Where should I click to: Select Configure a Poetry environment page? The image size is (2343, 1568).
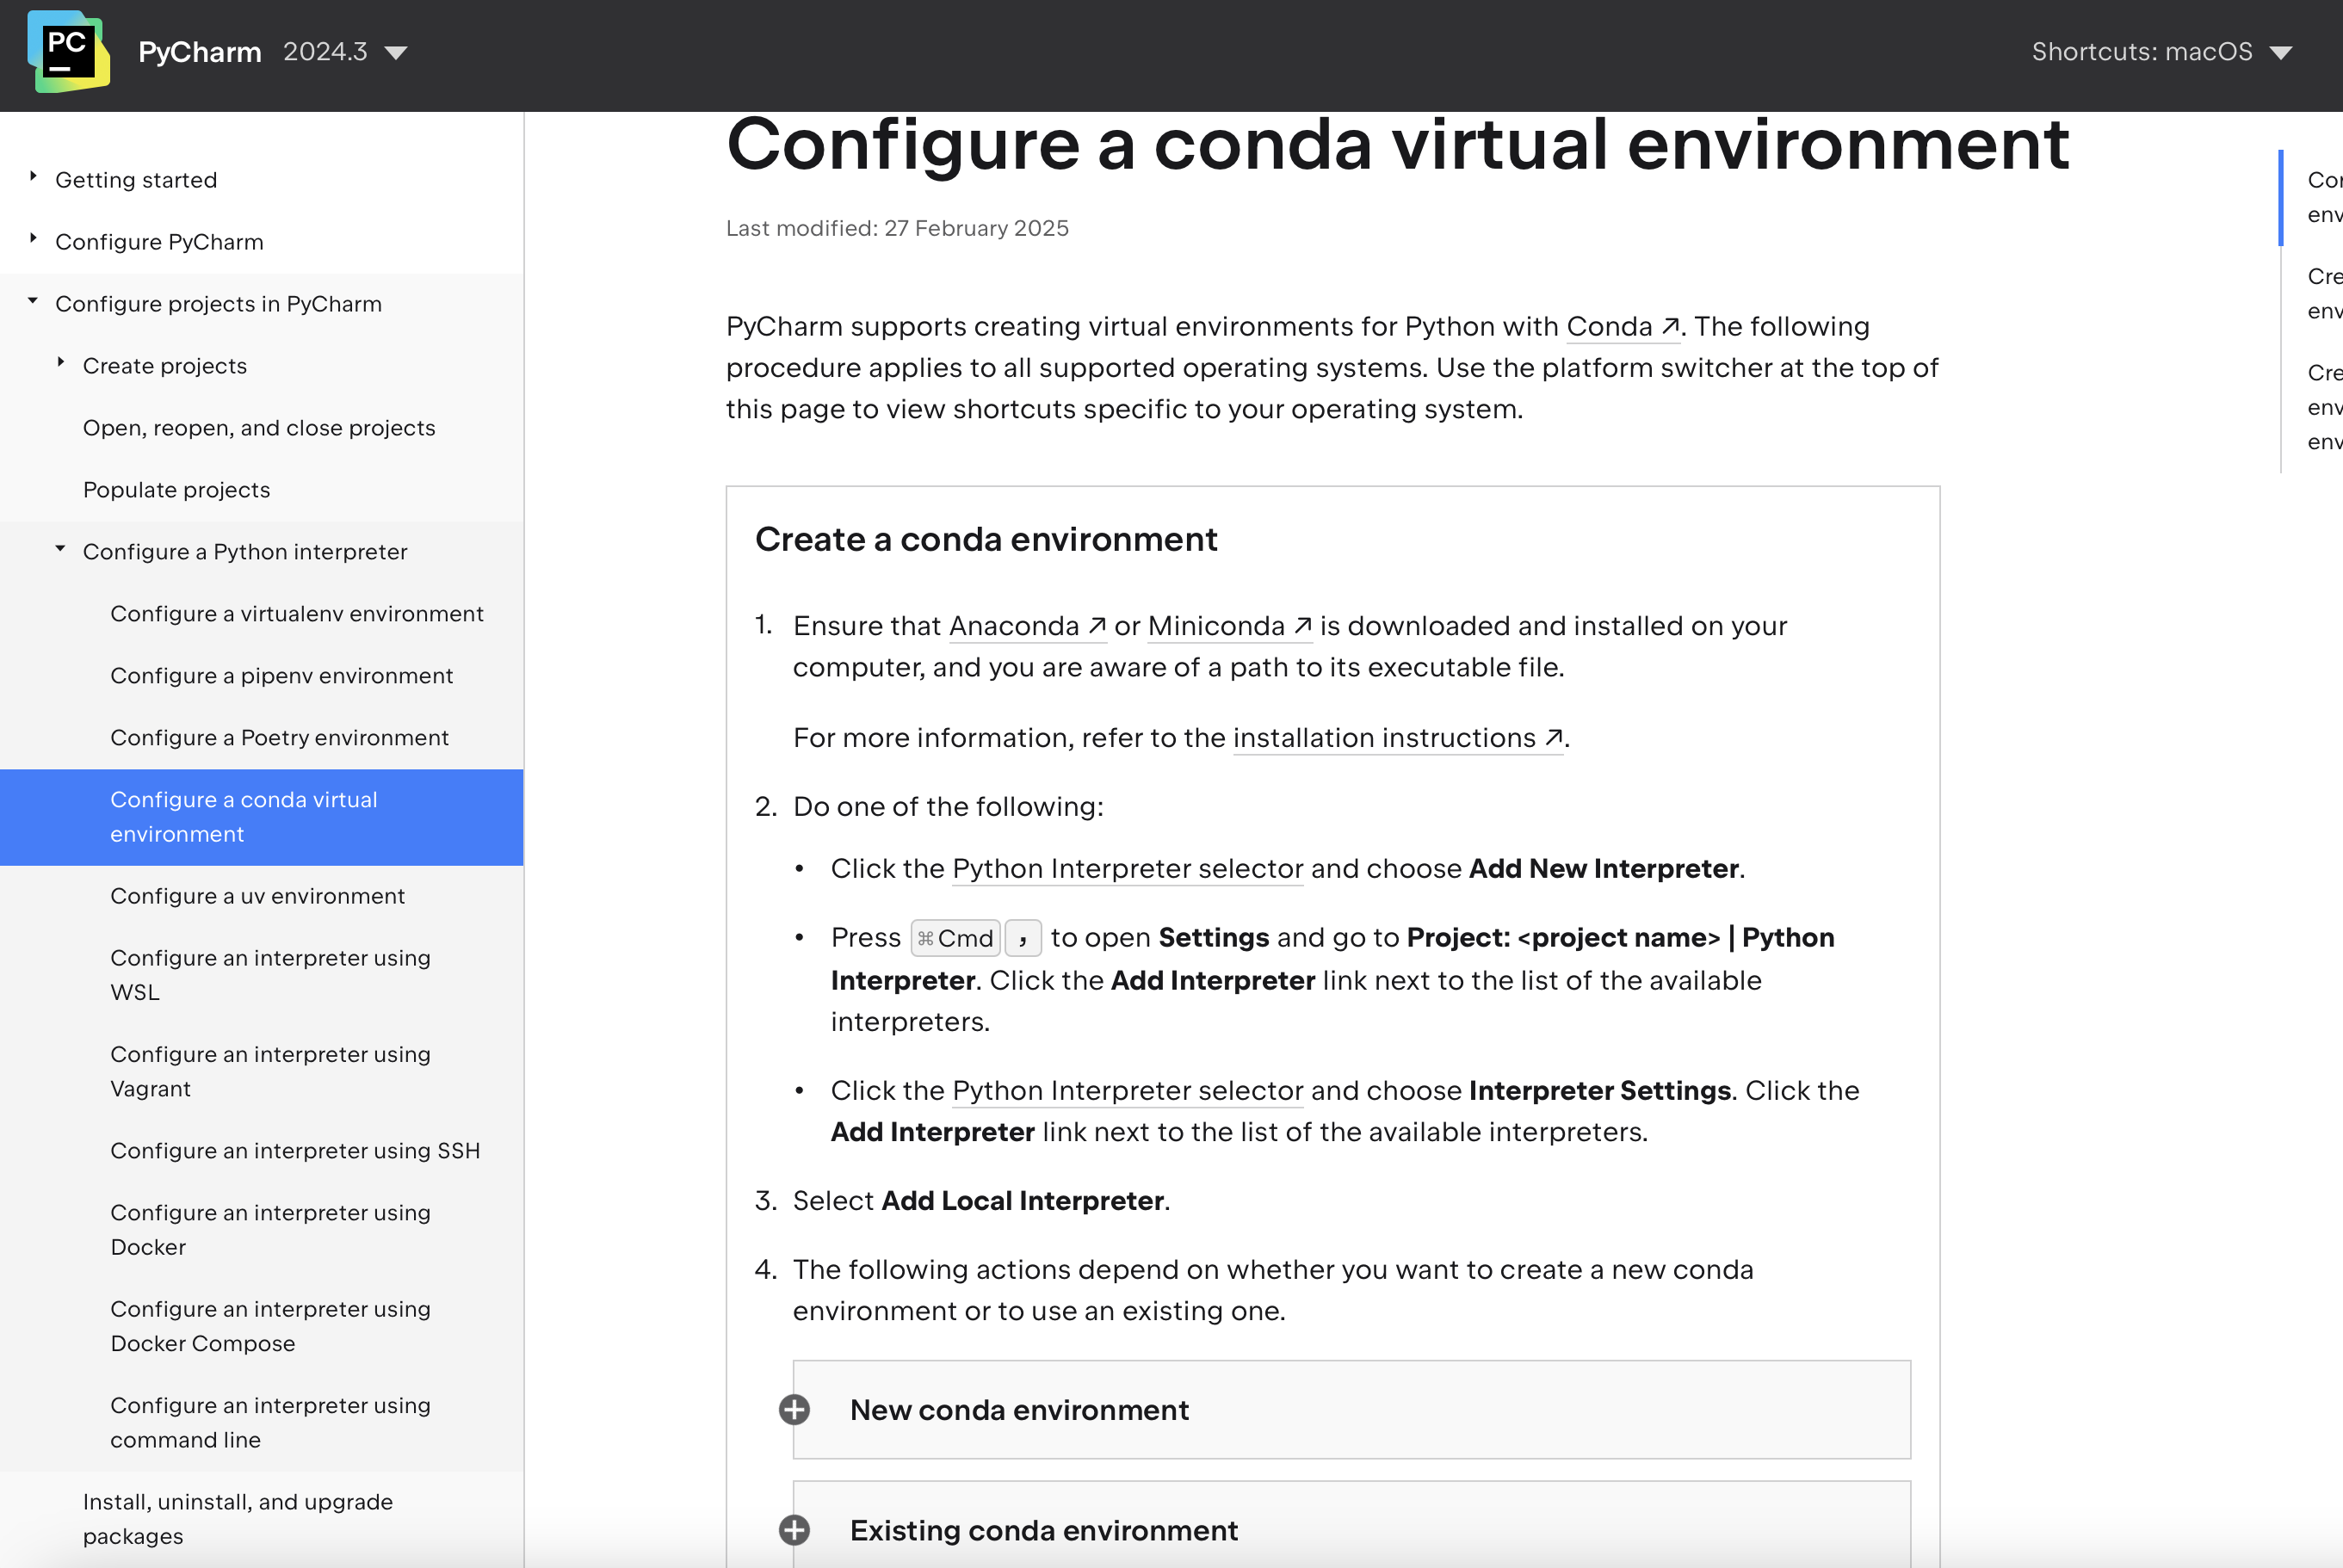pos(279,738)
